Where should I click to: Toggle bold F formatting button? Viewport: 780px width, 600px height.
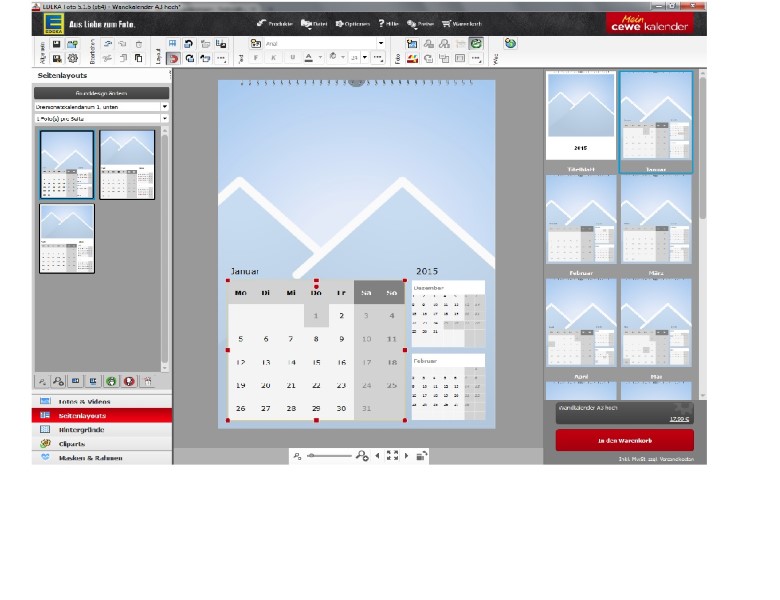(x=256, y=58)
